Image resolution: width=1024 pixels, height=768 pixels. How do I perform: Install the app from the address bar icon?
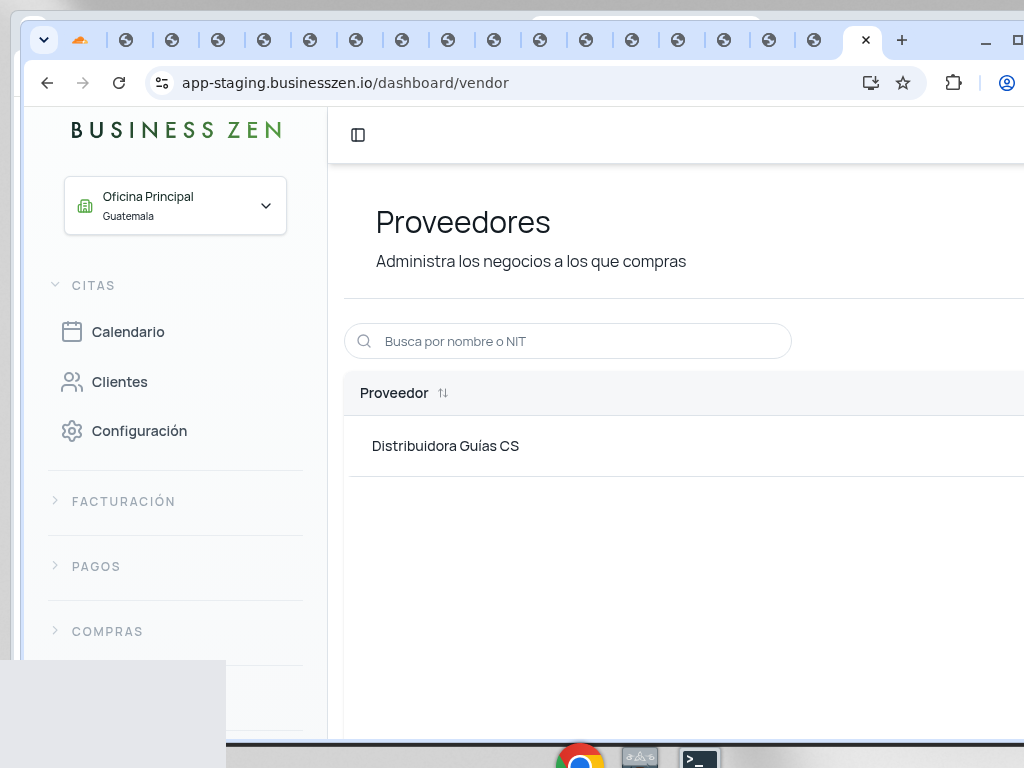871,83
